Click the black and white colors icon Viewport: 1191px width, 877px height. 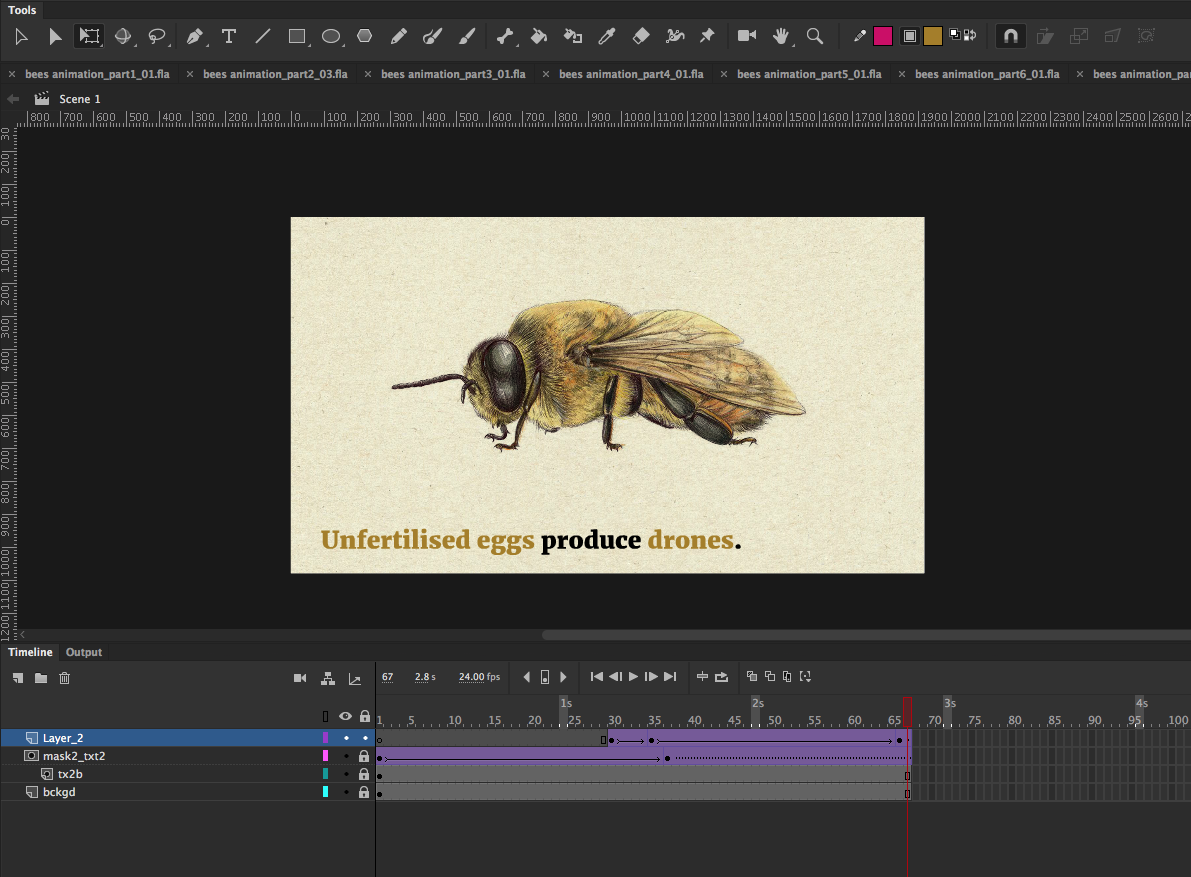(956, 35)
